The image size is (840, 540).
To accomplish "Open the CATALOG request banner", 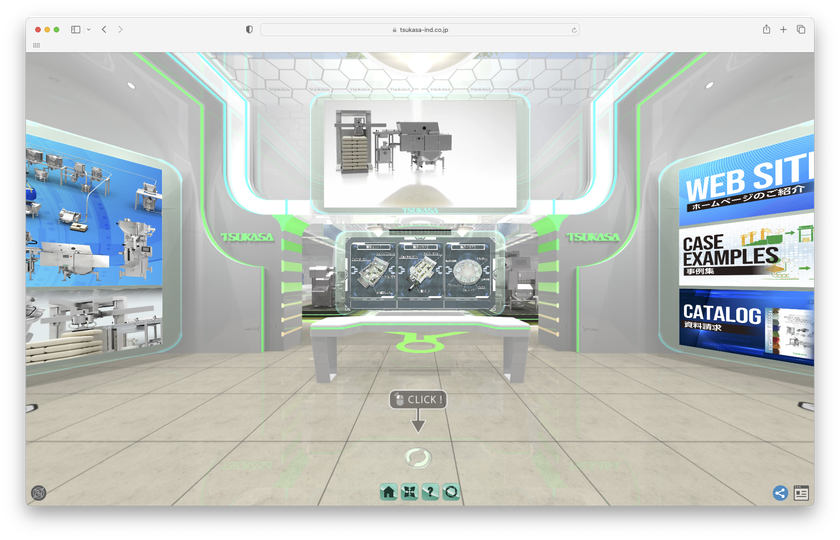I will [746, 326].
